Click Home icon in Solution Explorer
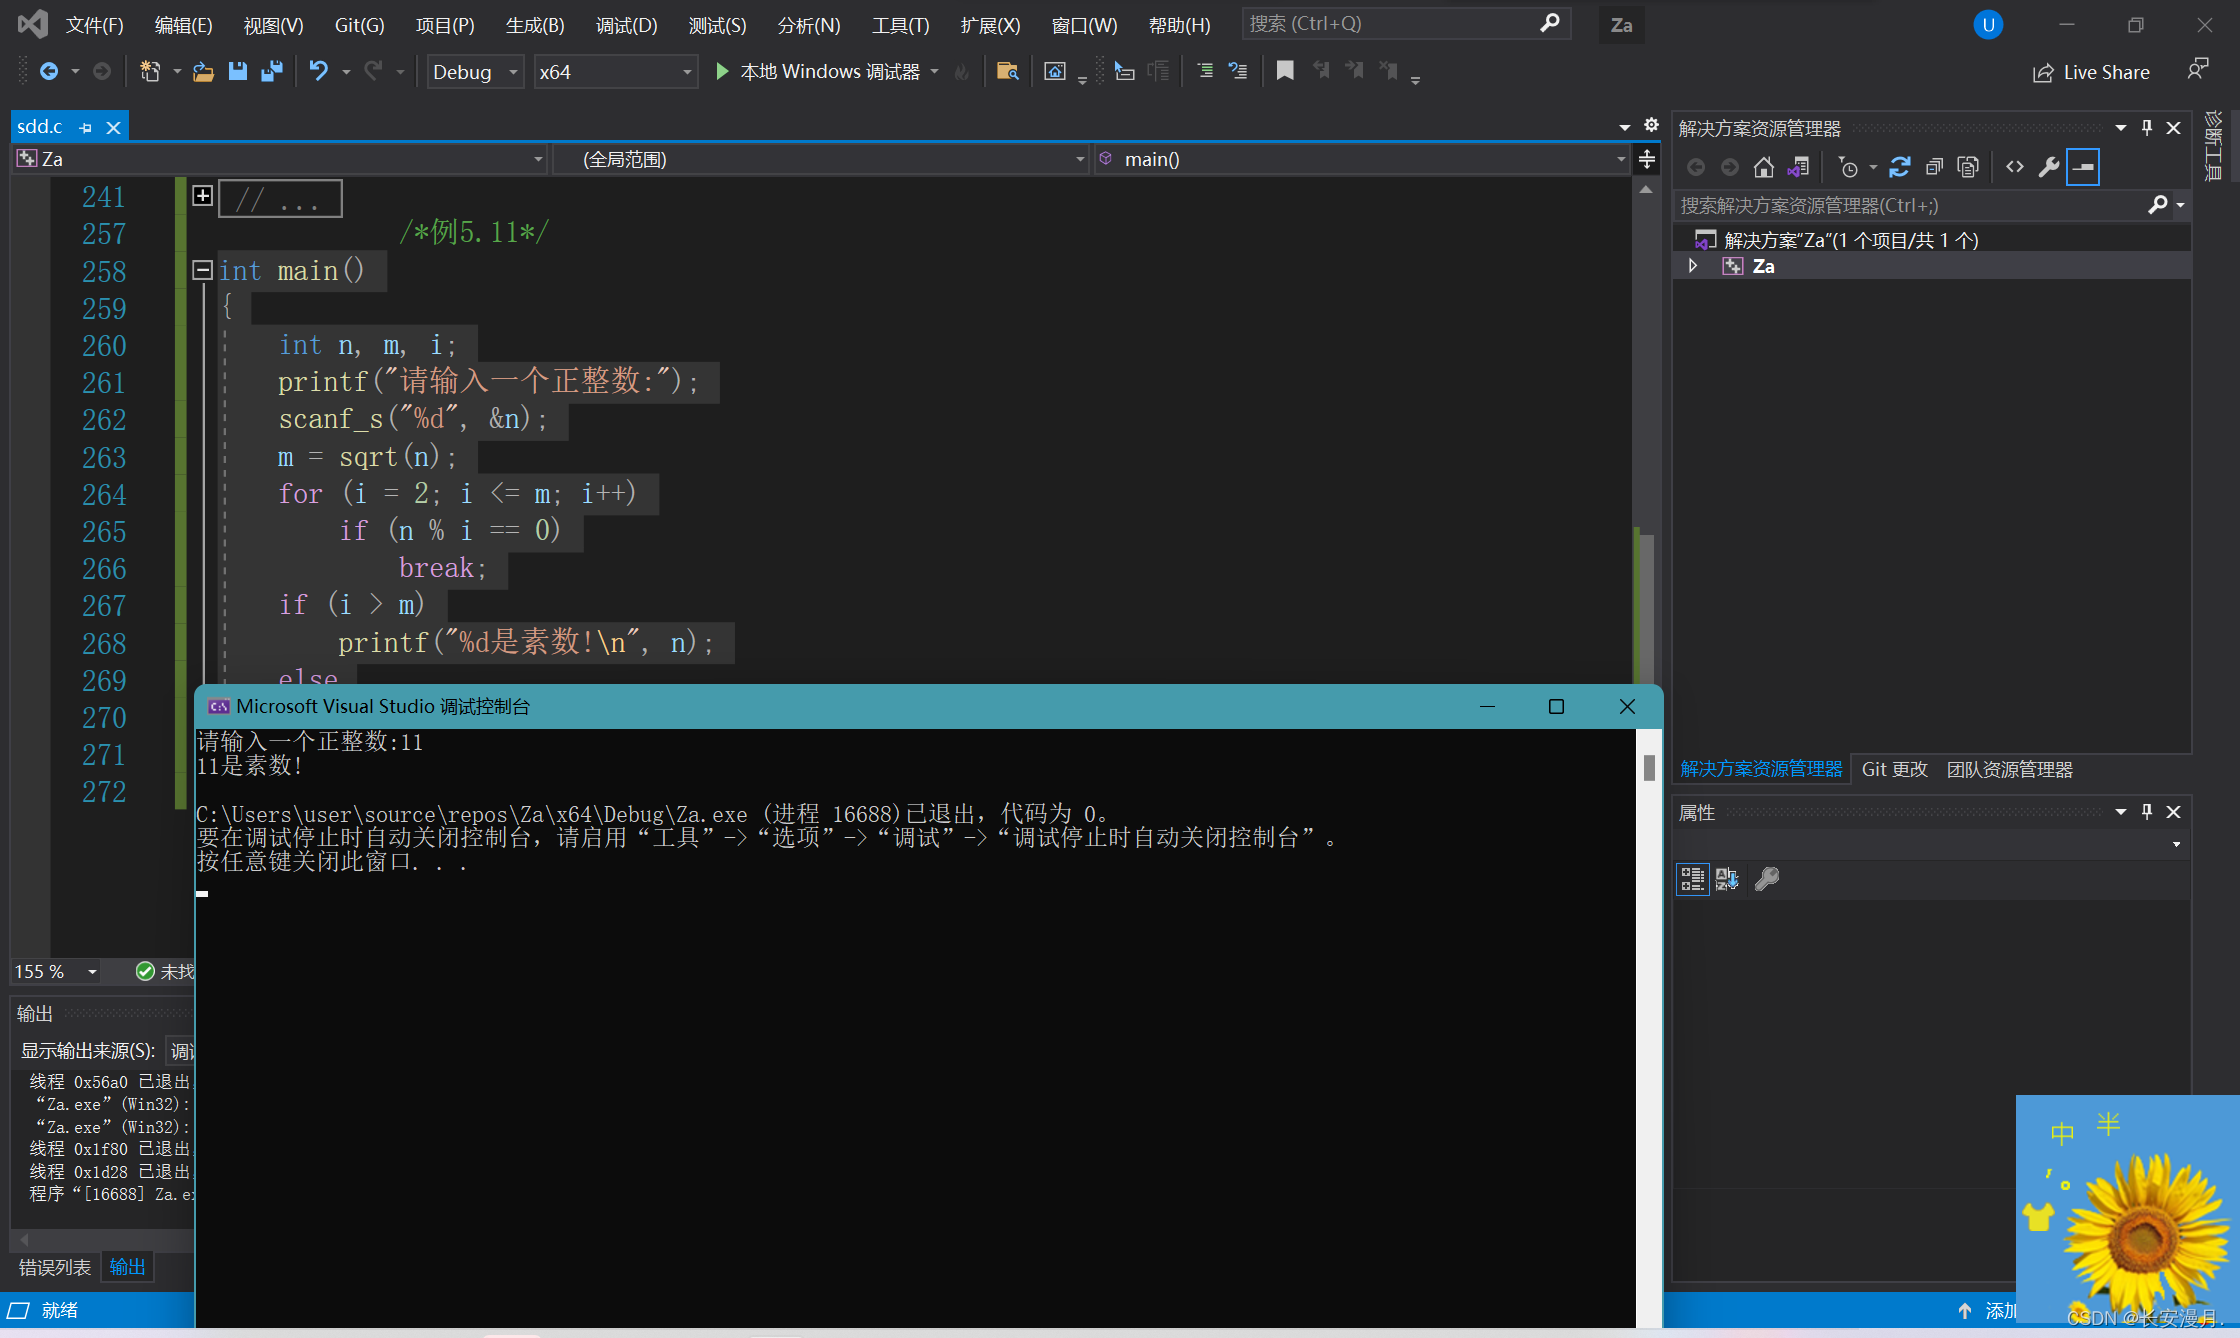This screenshot has height=1338, width=2240. coord(1764,167)
